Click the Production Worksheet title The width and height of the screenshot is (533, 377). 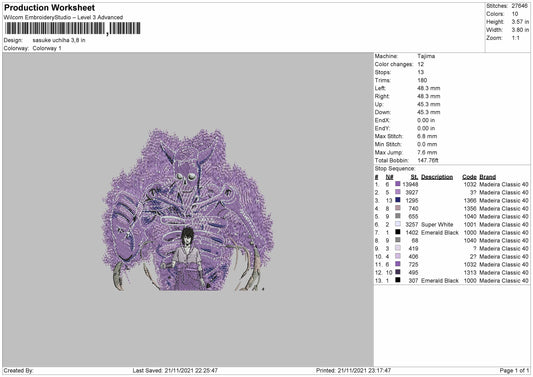[x=49, y=7]
